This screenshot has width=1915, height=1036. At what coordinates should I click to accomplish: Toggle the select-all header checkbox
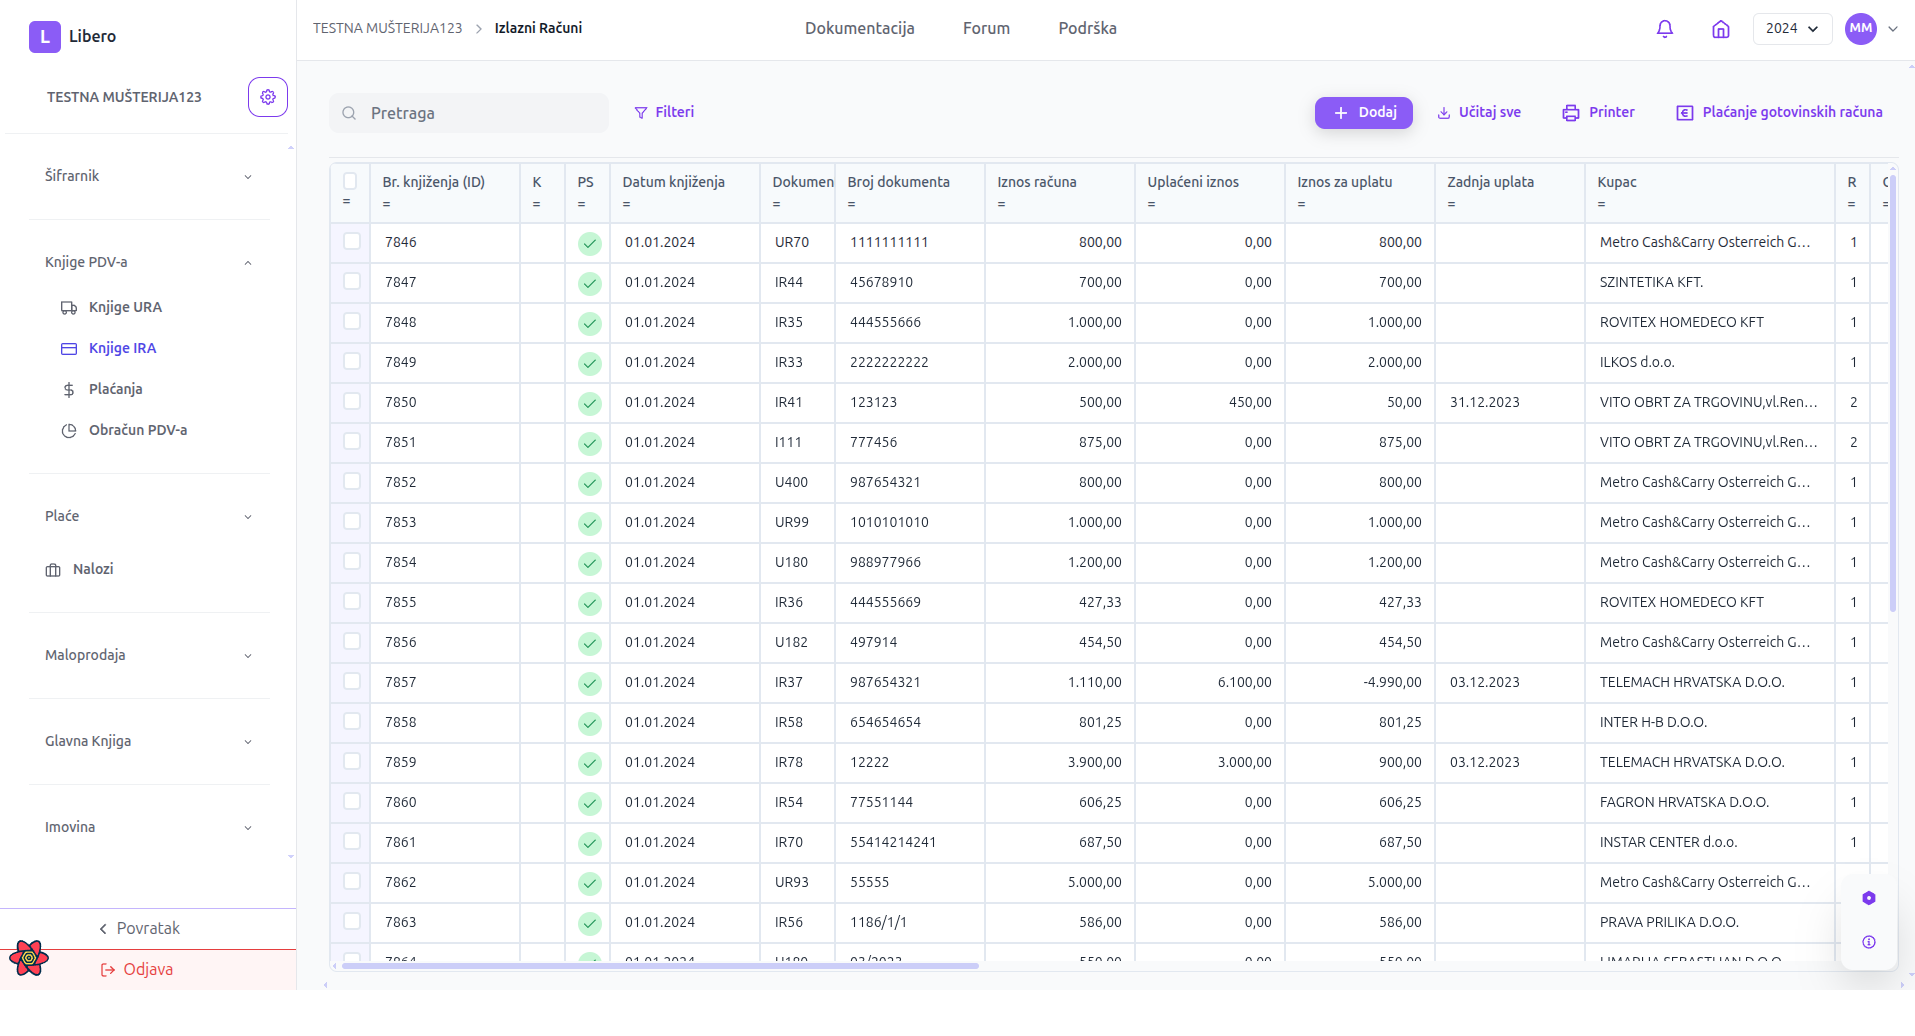(x=350, y=181)
